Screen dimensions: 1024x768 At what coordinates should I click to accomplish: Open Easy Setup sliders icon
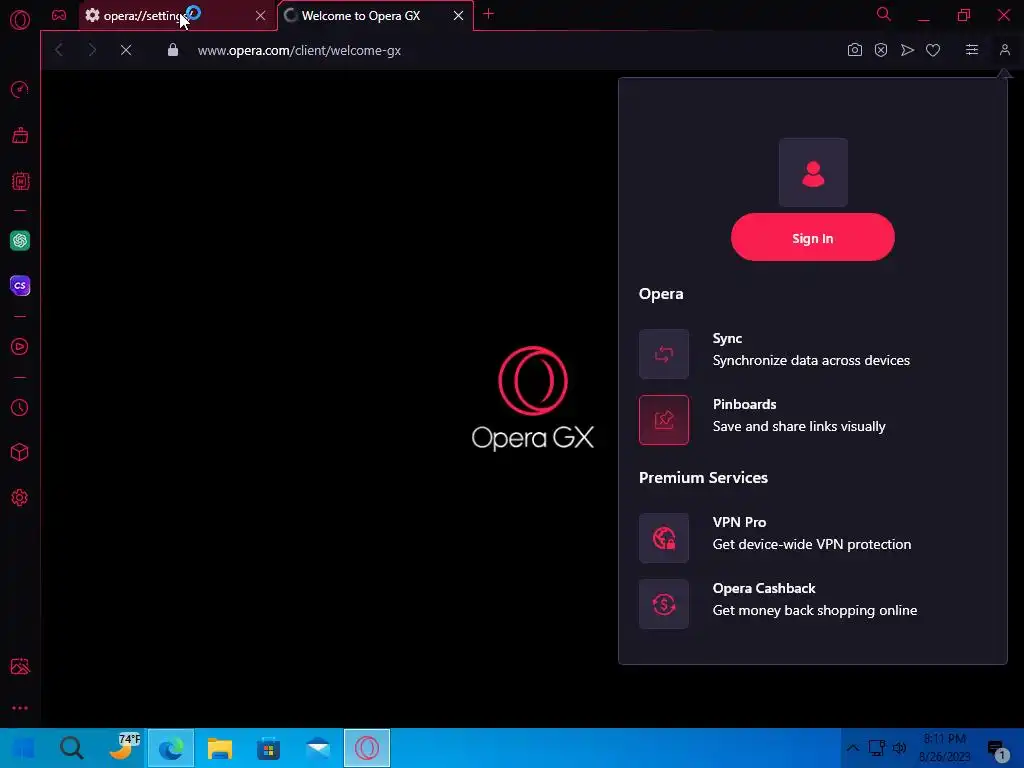[x=972, y=50]
